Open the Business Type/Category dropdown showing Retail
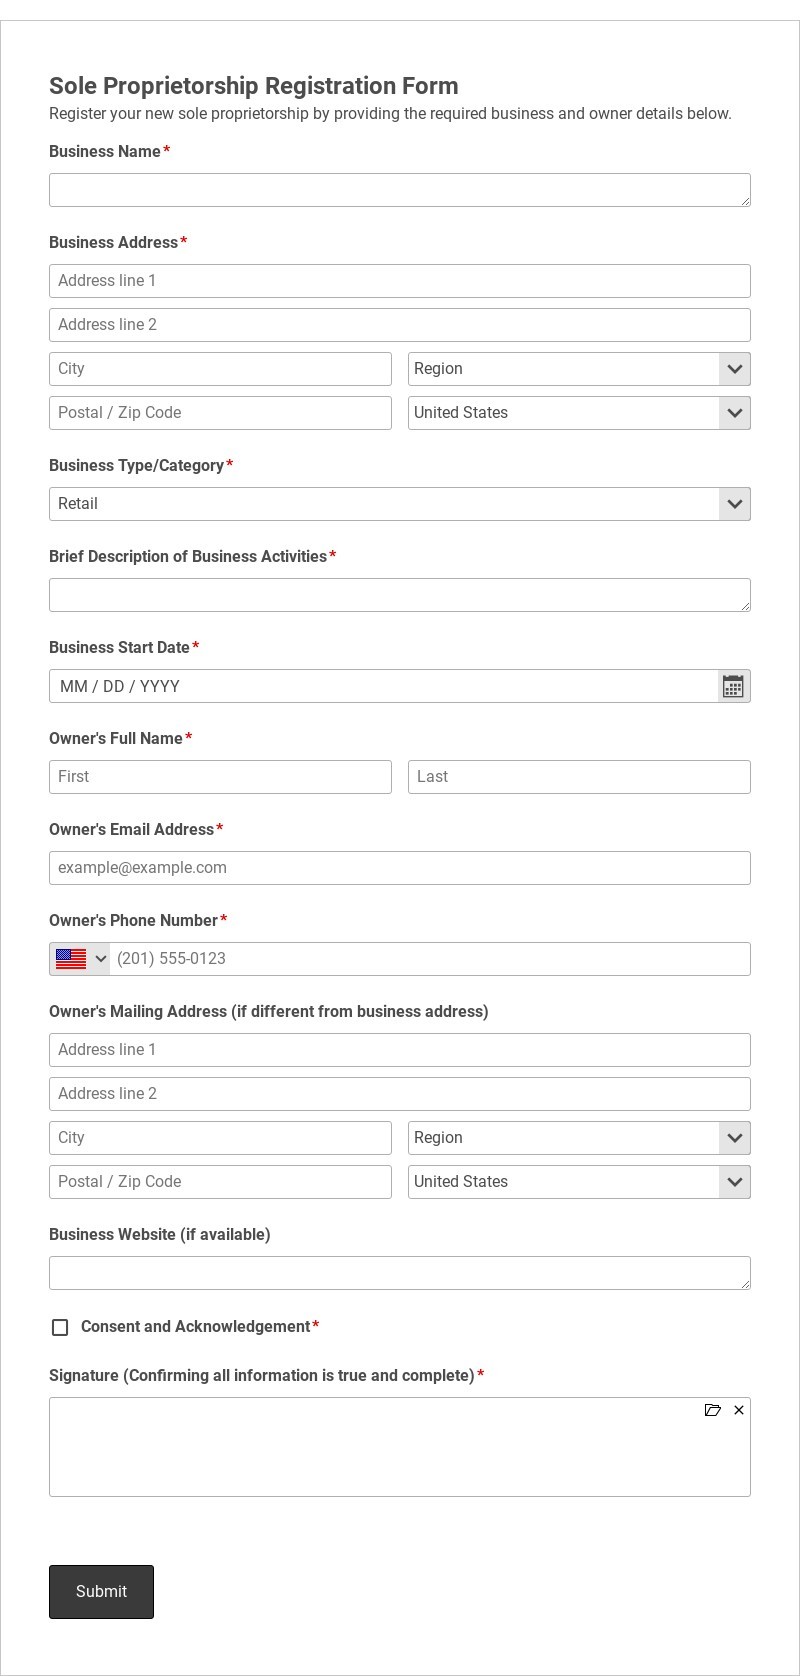The image size is (800, 1676). coord(400,504)
